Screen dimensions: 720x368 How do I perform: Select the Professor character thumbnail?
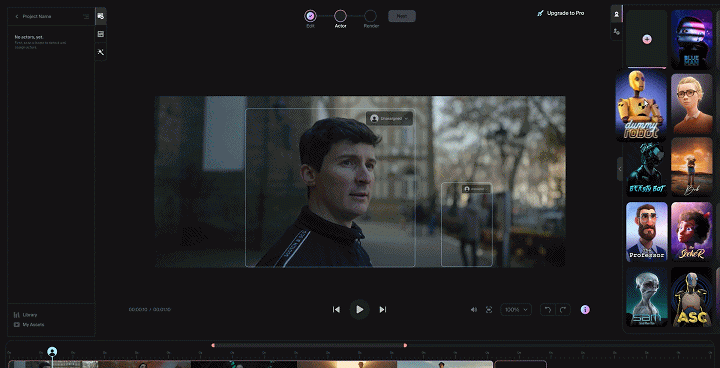(647, 232)
